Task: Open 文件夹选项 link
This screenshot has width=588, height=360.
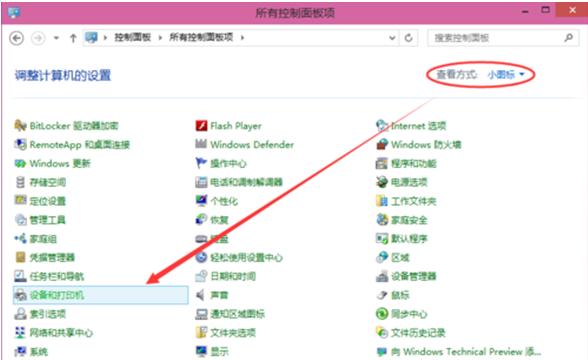Action: (x=233, y=332)
